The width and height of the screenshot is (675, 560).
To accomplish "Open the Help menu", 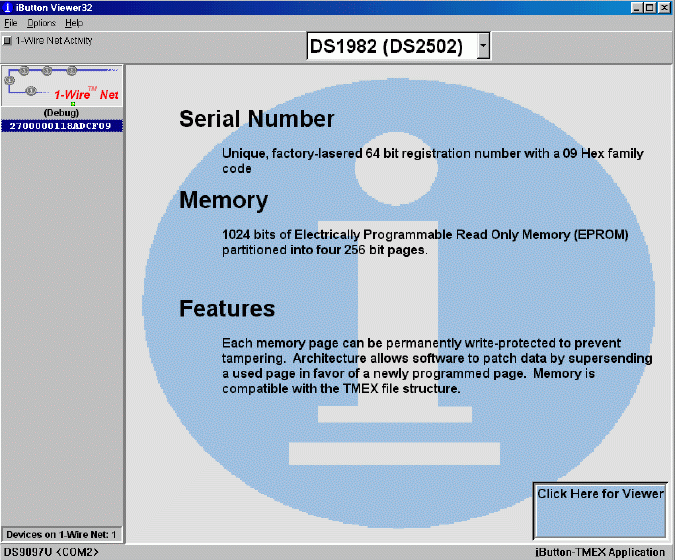I will [x=74, y=23].
